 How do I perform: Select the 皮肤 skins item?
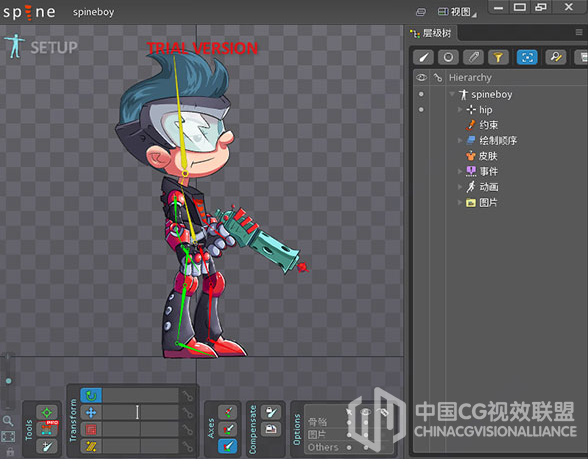tap(482, 156)
